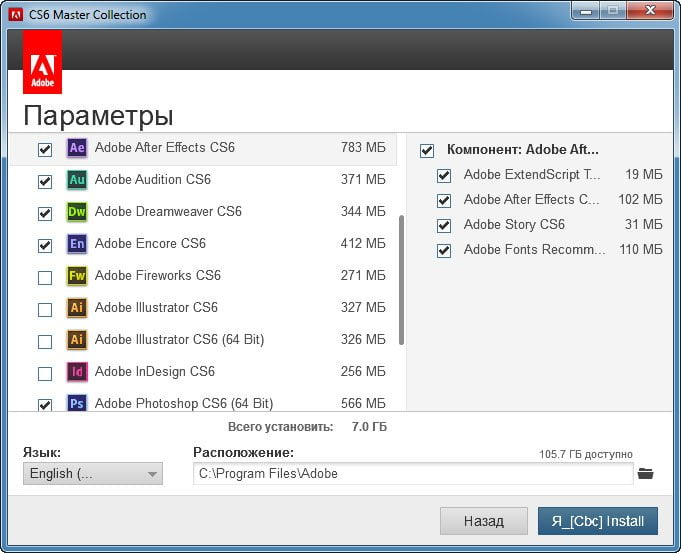
Task: Enable Adobe Illustrator CS6 checkbox
Action: click(x=45, y=310)
